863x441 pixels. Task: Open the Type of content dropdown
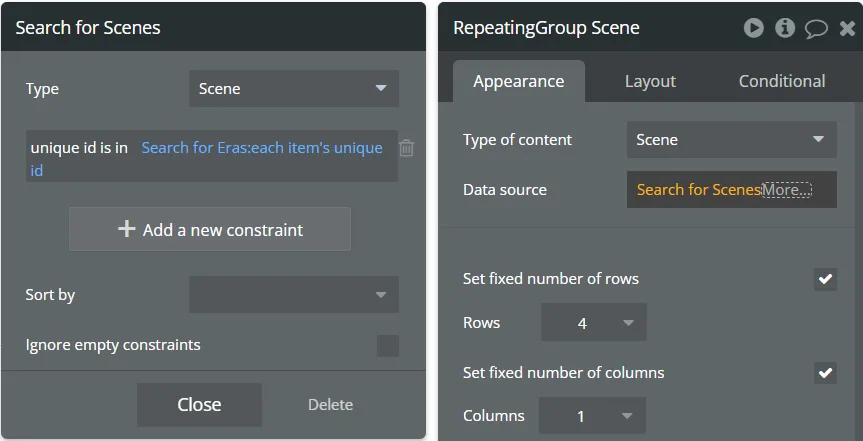pyautogui.click(x=731, y=139)
